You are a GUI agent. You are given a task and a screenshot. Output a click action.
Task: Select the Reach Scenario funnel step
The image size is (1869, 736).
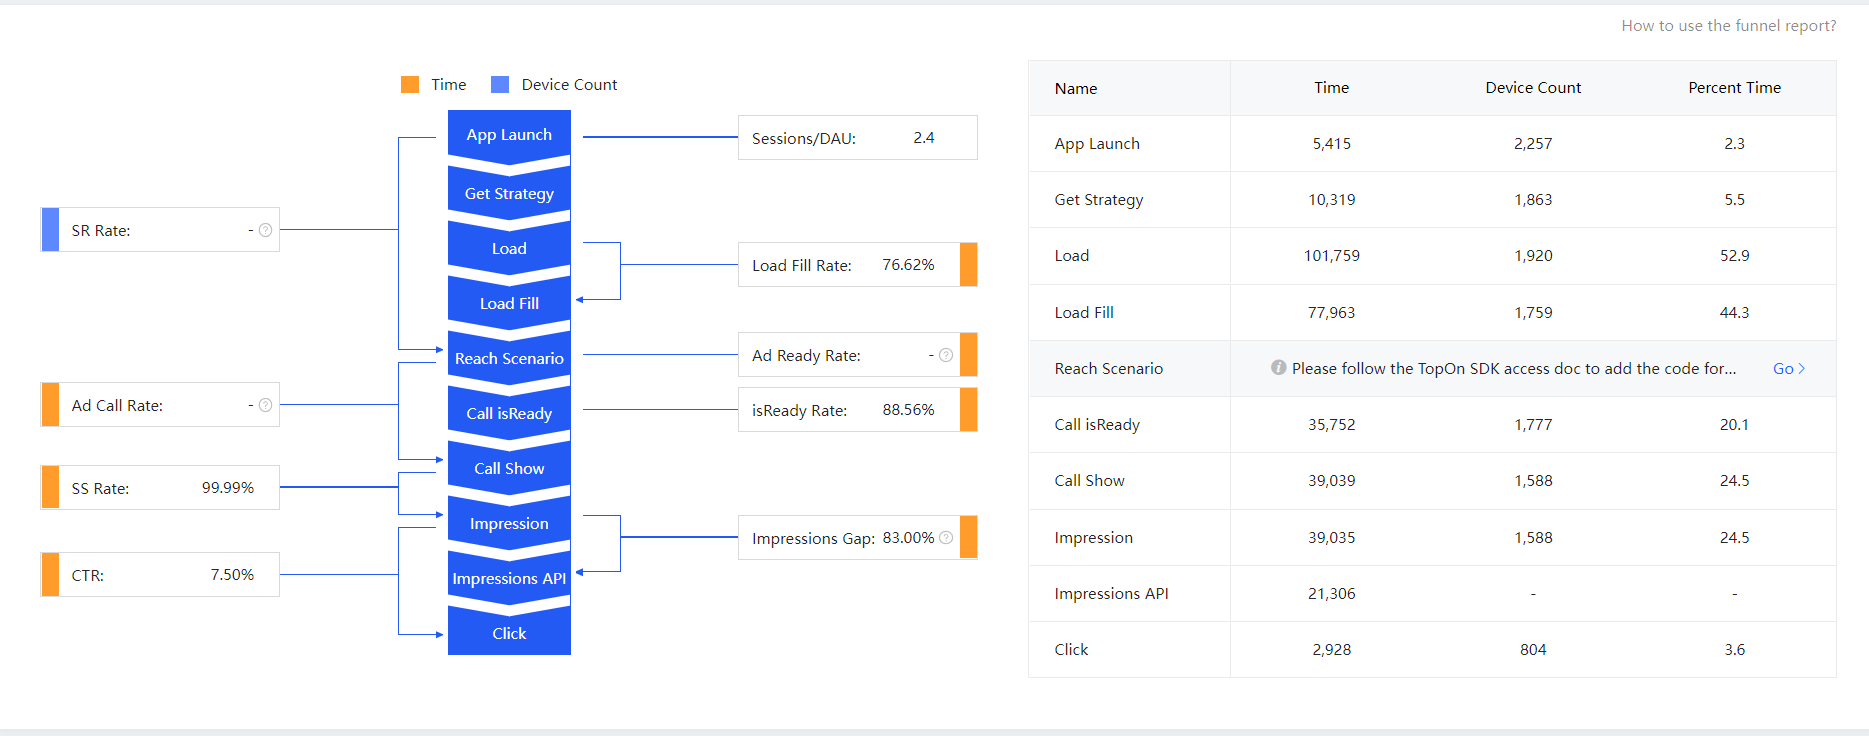509,358
